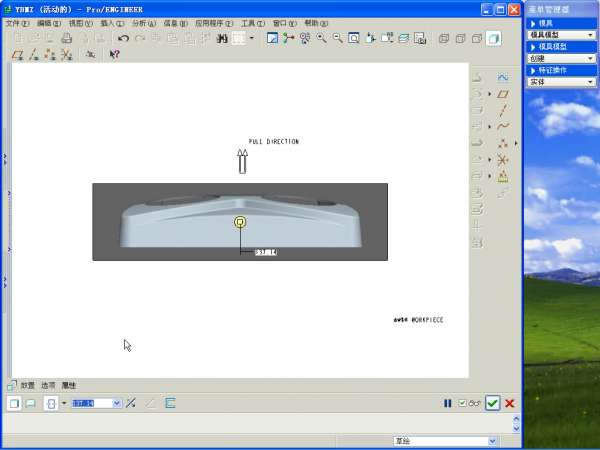Expand the datum point tool flyout arrow
This screenshot has width=600, height=450.
coord(516,143)
